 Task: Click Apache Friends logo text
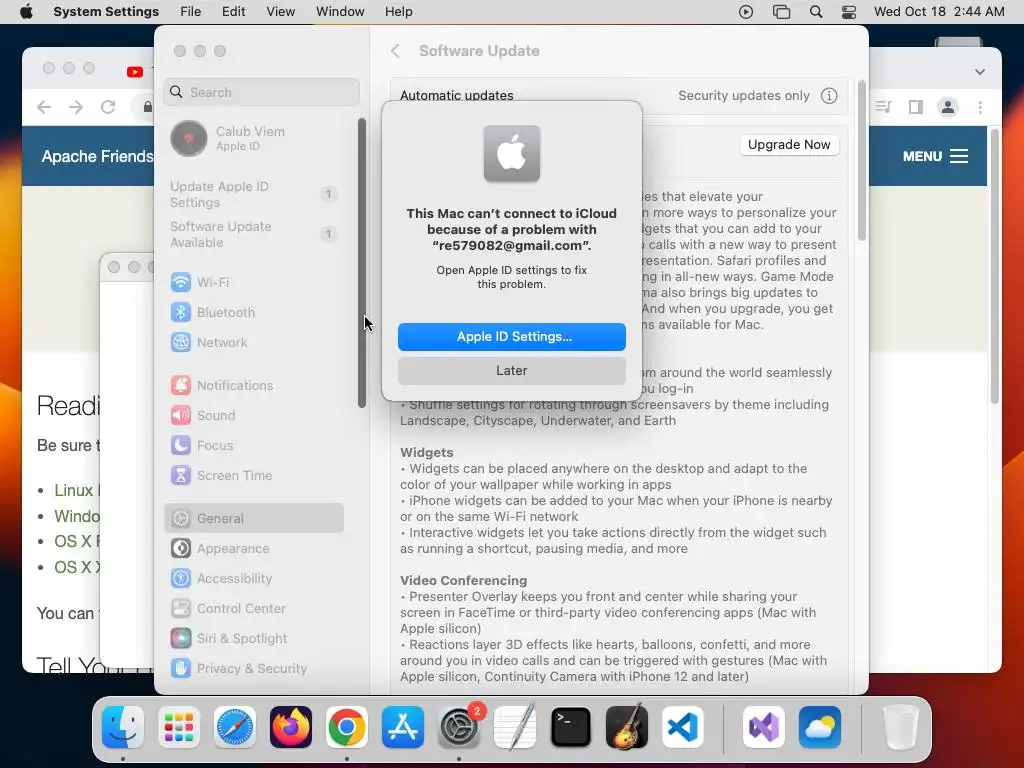97,157
